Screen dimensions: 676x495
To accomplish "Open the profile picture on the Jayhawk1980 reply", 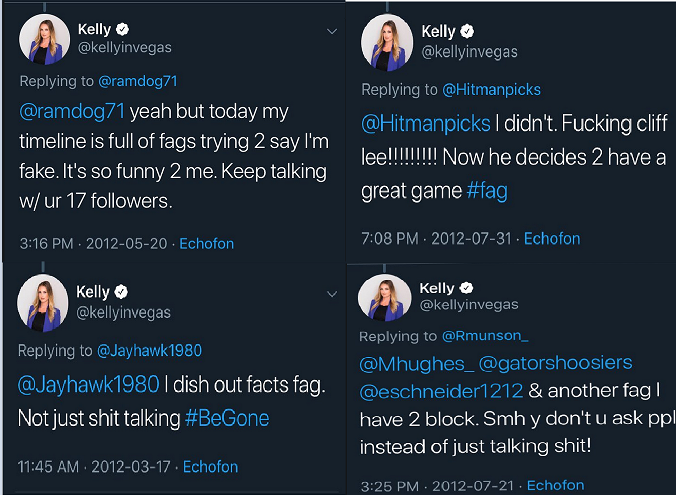I will [x=43, y=303].
